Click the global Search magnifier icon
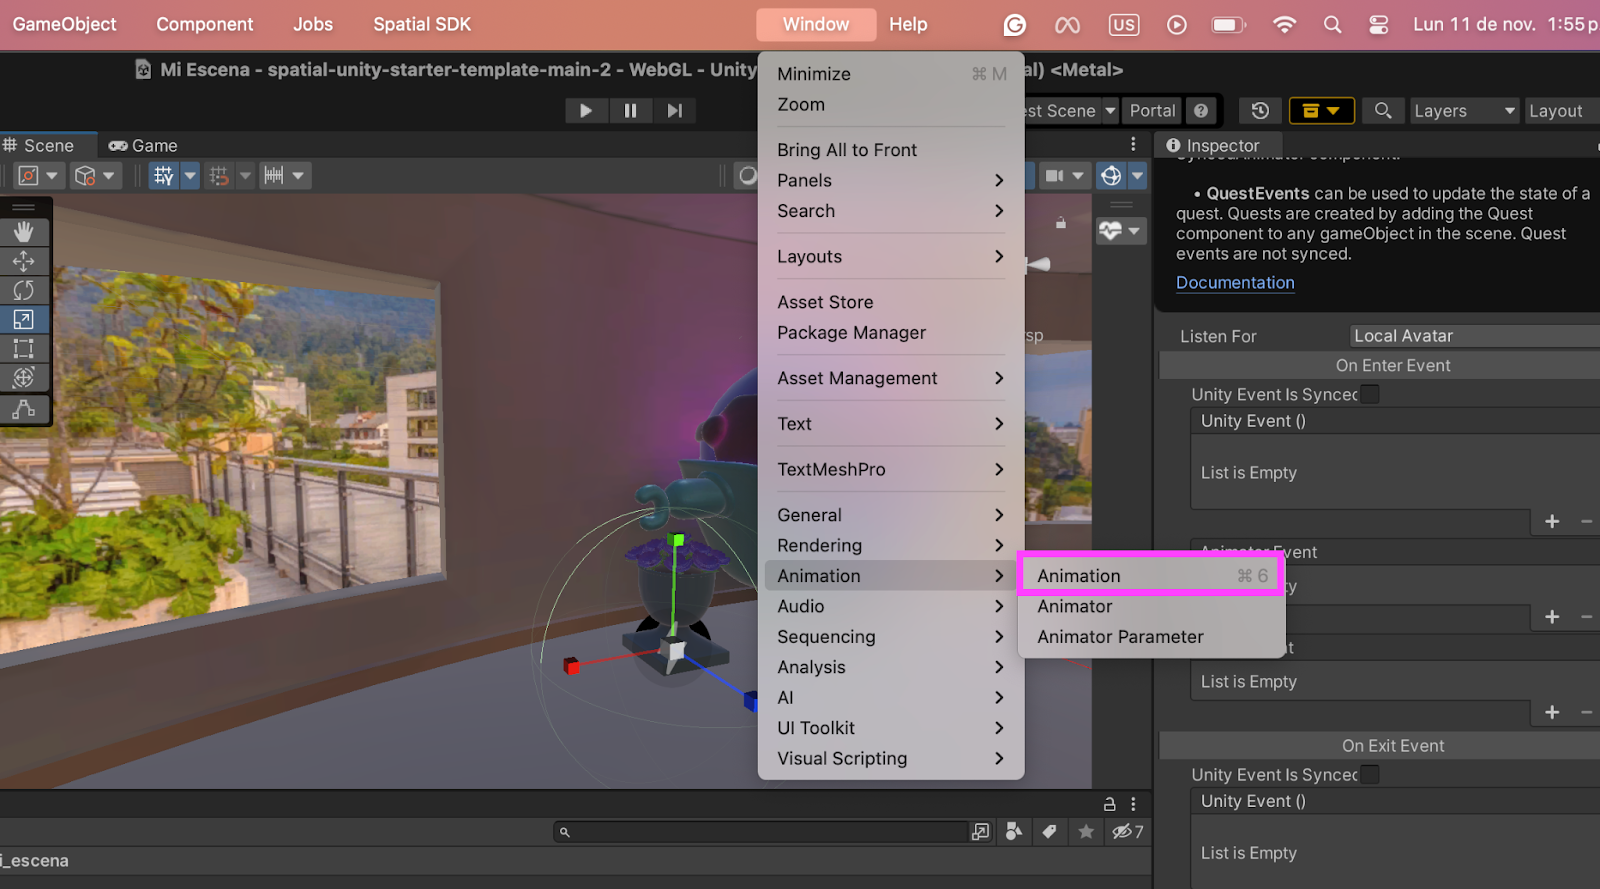Screen dimensions: 1600x889 click(x=1383, y=111)
